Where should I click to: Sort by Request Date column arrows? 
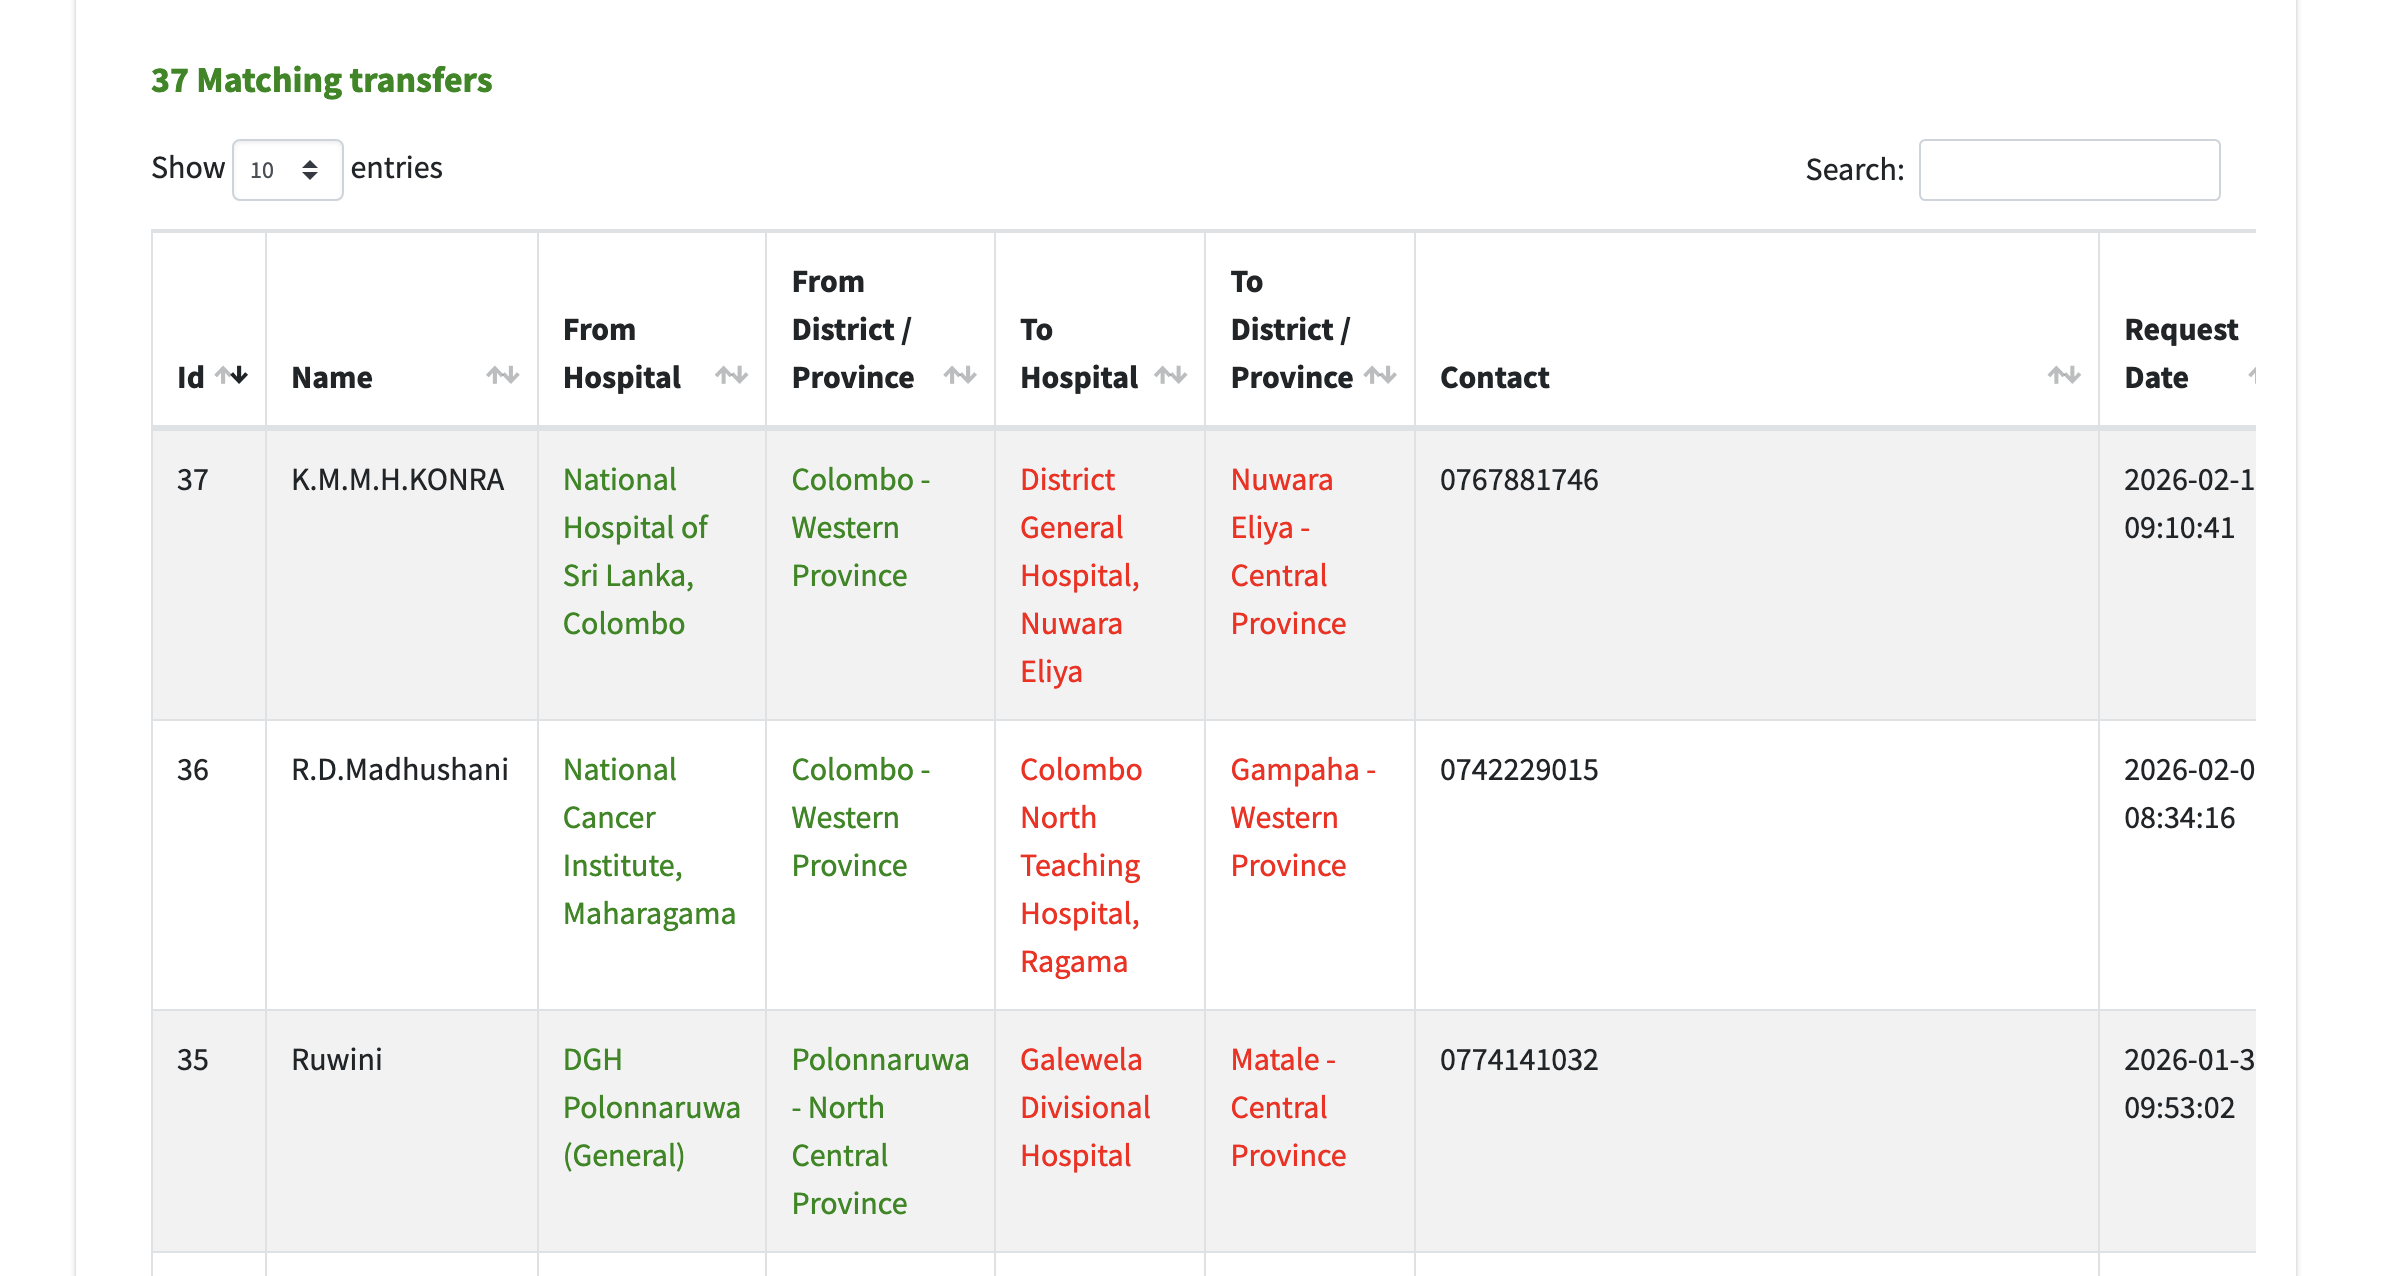pyautogui.click(x=2250, y=376)
